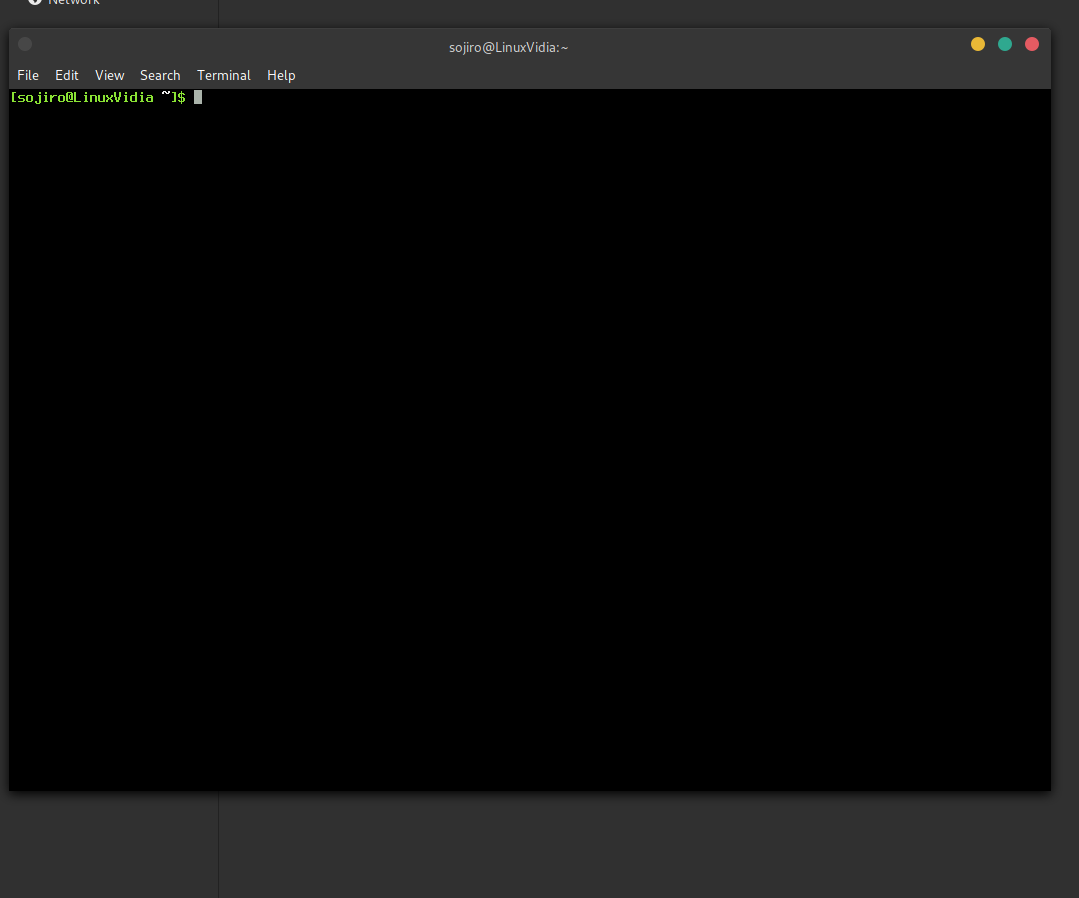
Task: Open the File menu
Action: (x=28, y=75)
